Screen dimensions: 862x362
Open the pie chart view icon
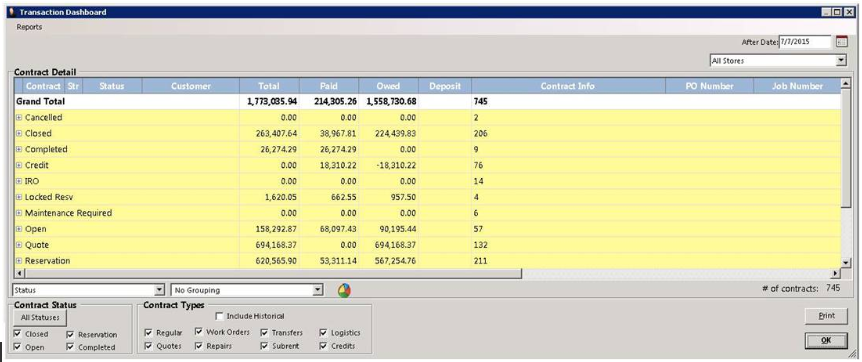pyautogui.click(x=345, y=290)
